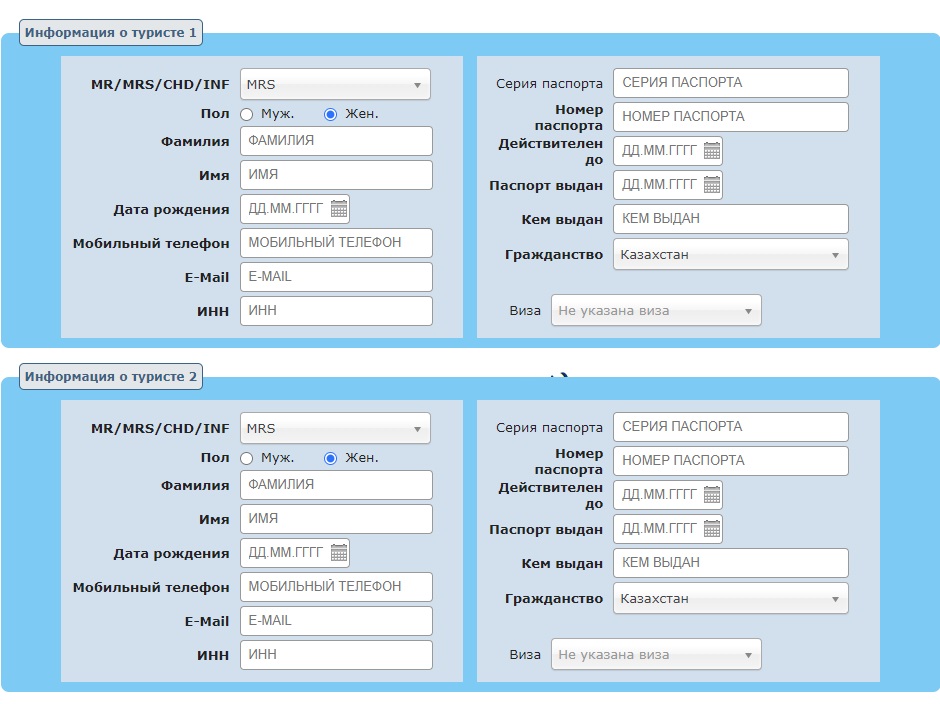Click E-Mail input for tourist 2
The height and width of the screenshot is (704, 940).
(336, 621)
